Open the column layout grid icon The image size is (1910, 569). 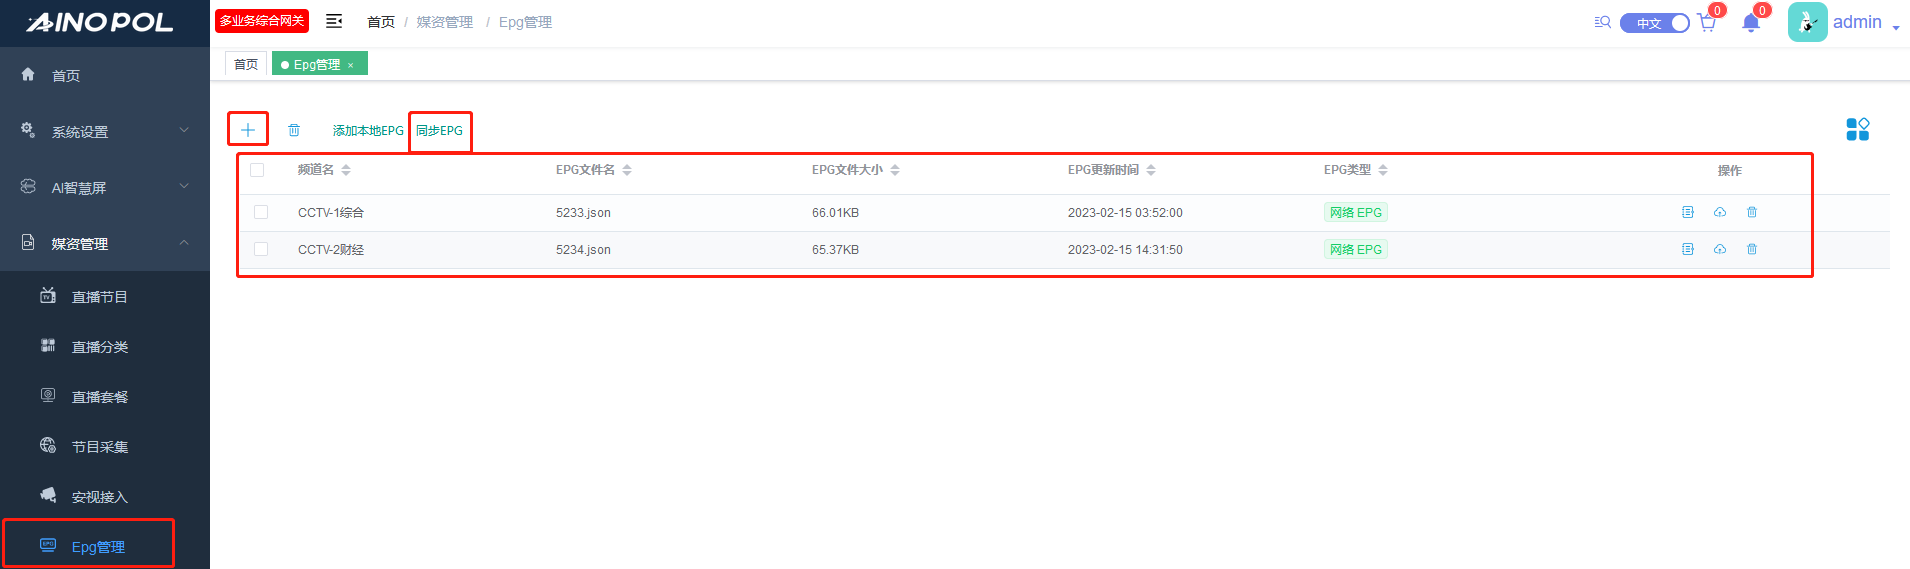pyautogui.click(x=1857, y=129)
